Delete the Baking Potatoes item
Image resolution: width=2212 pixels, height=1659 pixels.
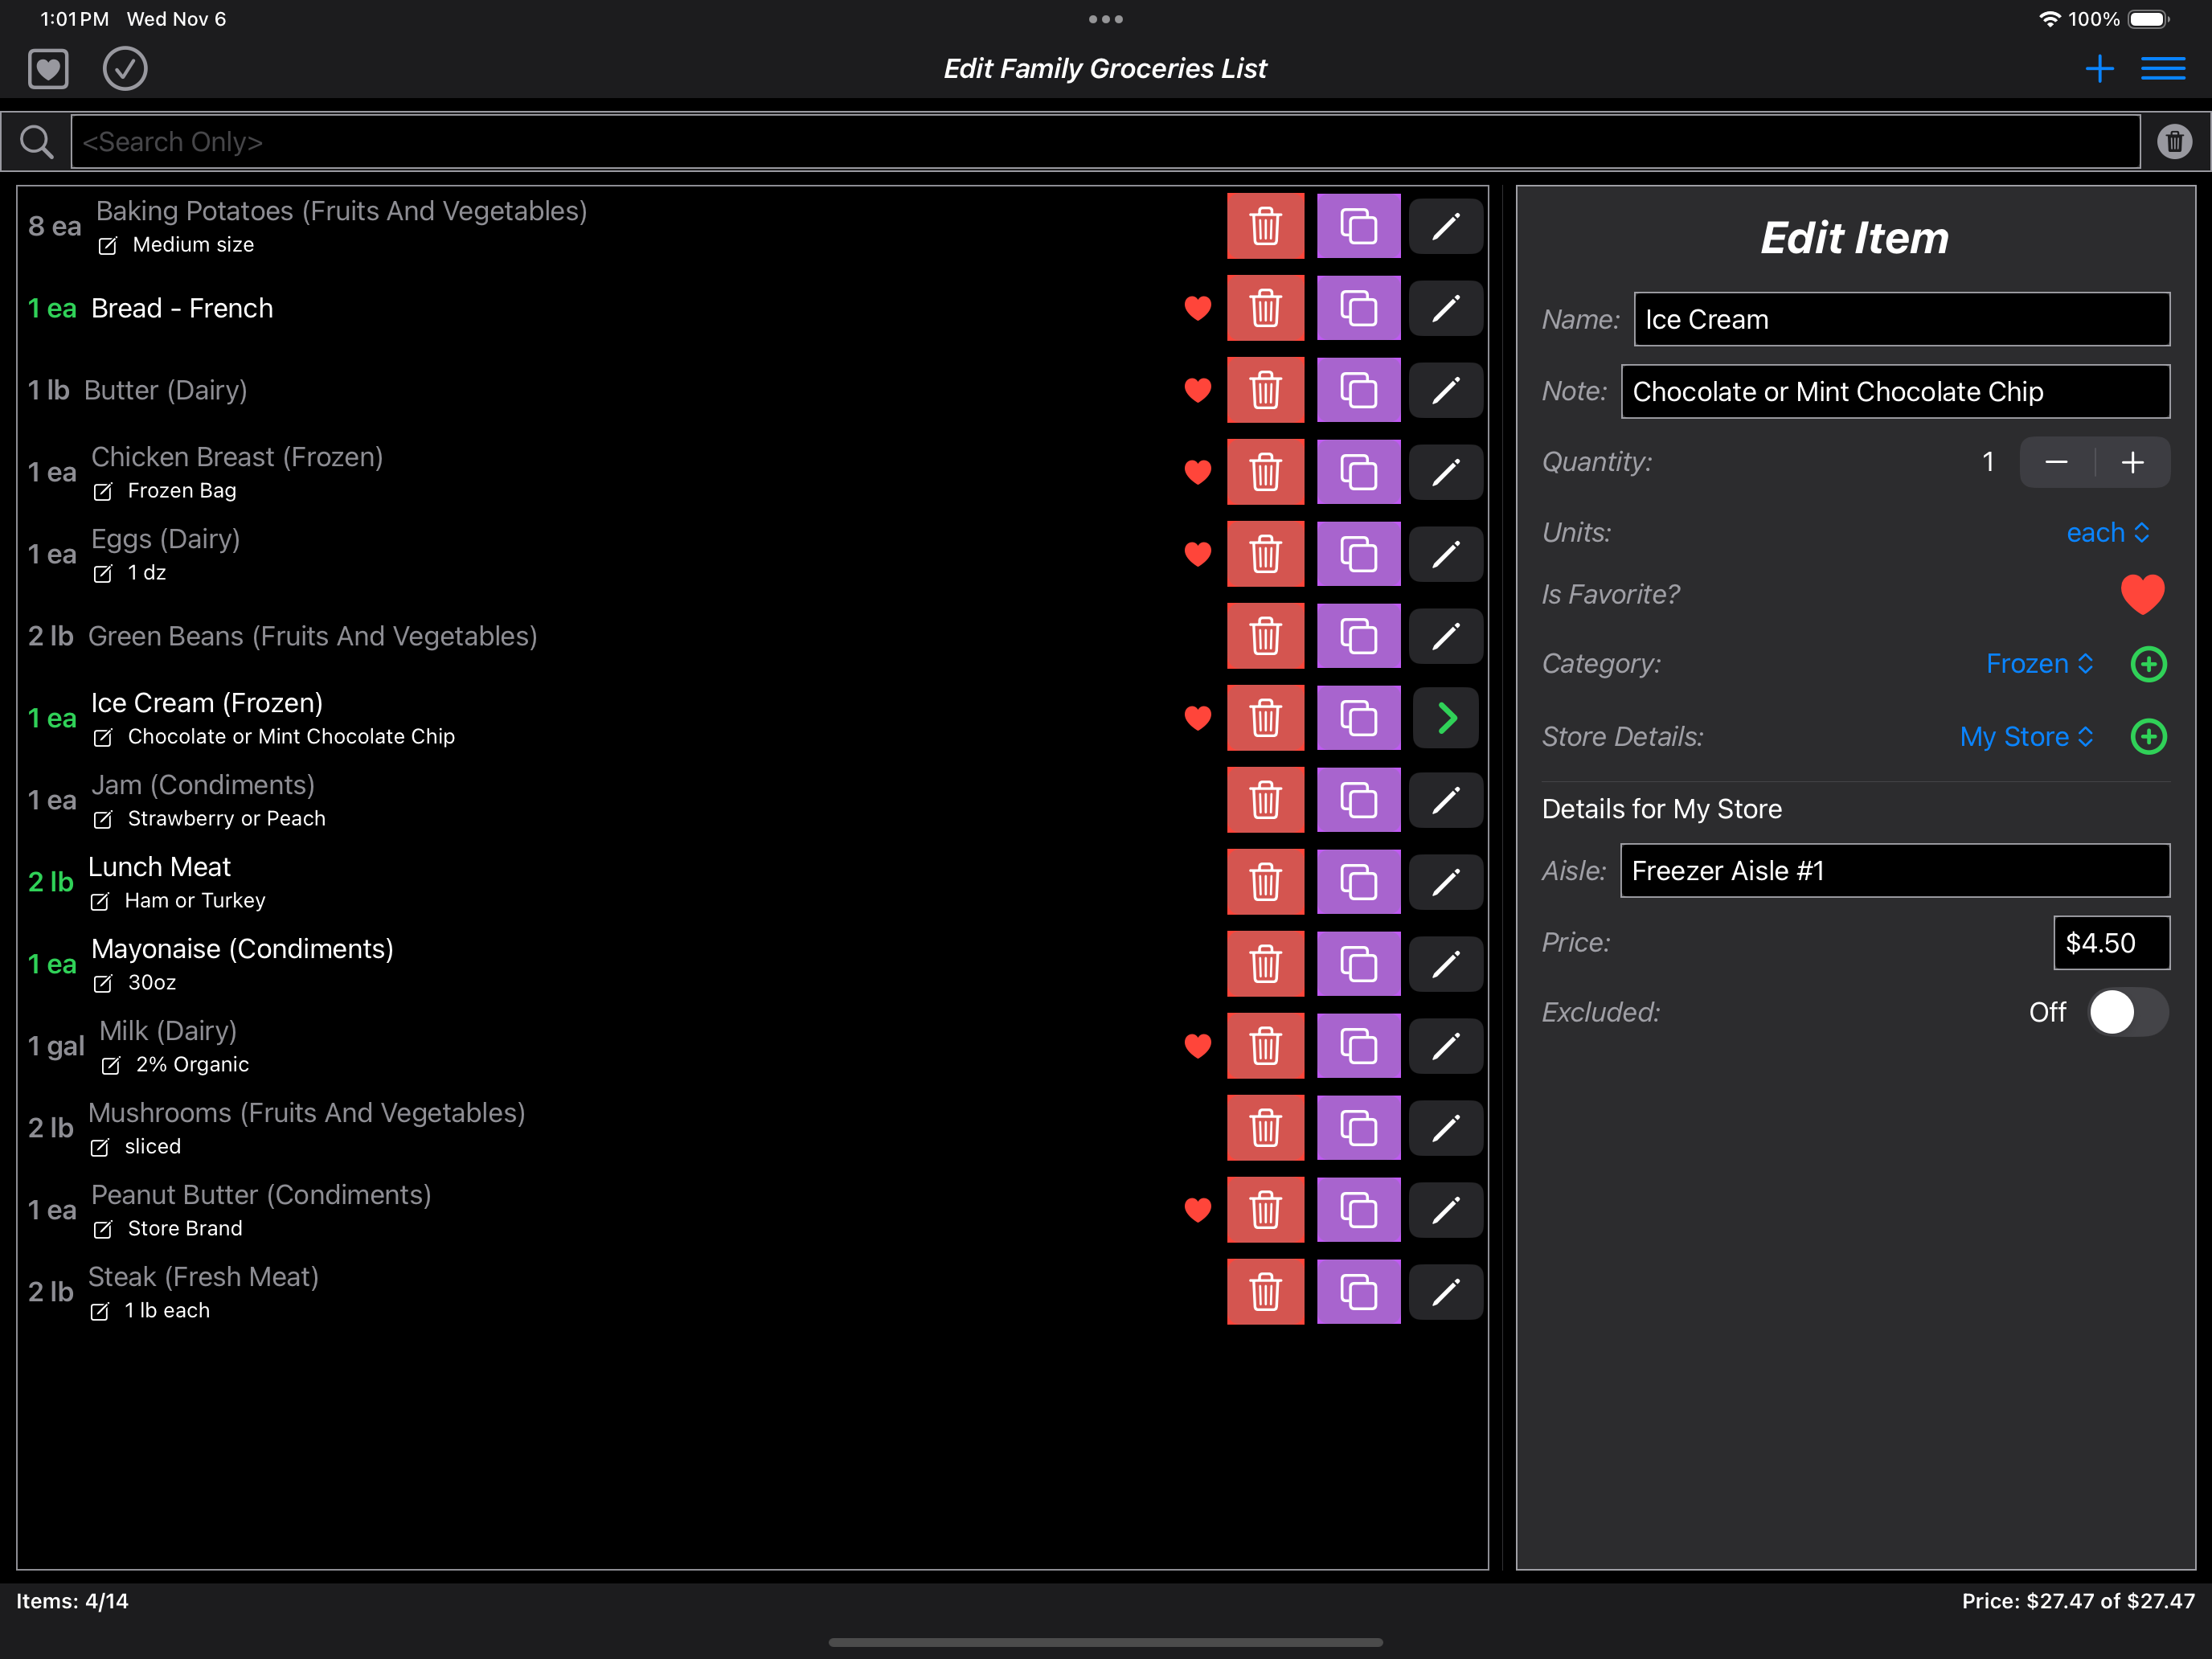pos(1265,226)
